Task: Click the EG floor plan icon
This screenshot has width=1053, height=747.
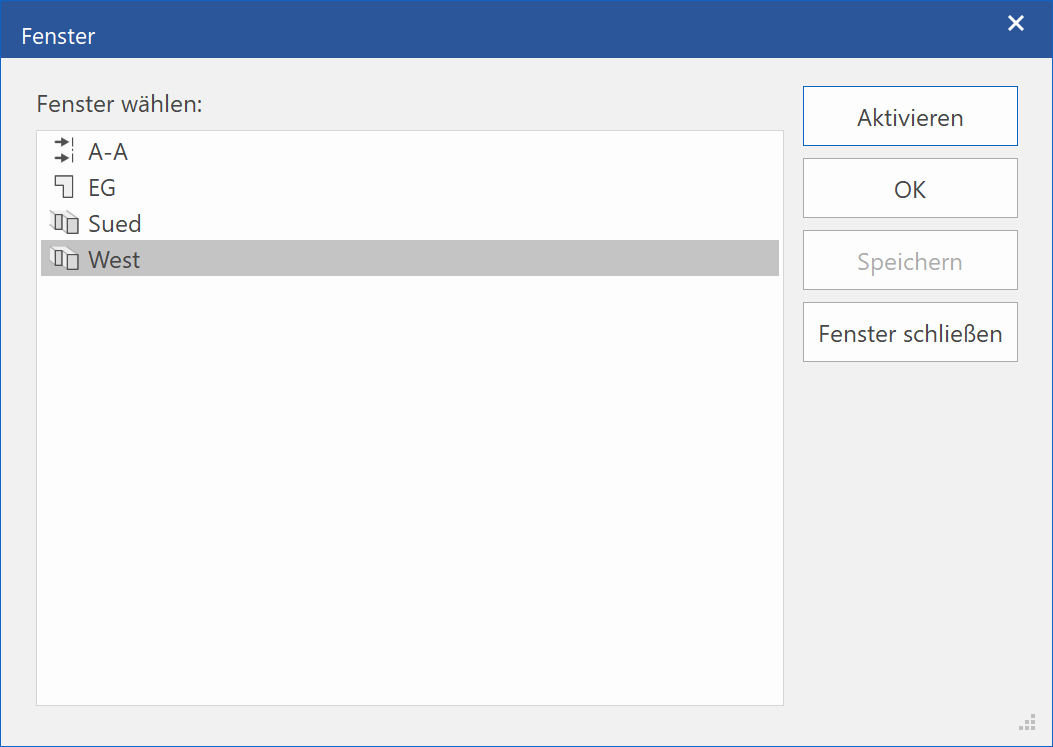Action: point(64,187)
